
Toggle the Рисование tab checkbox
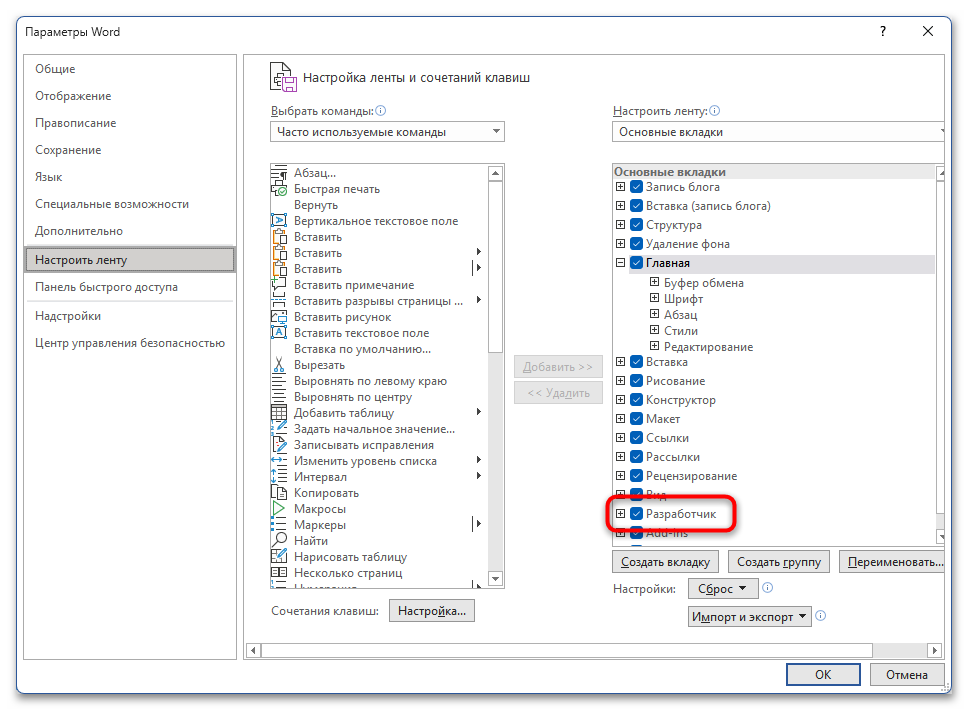[636, 381]
